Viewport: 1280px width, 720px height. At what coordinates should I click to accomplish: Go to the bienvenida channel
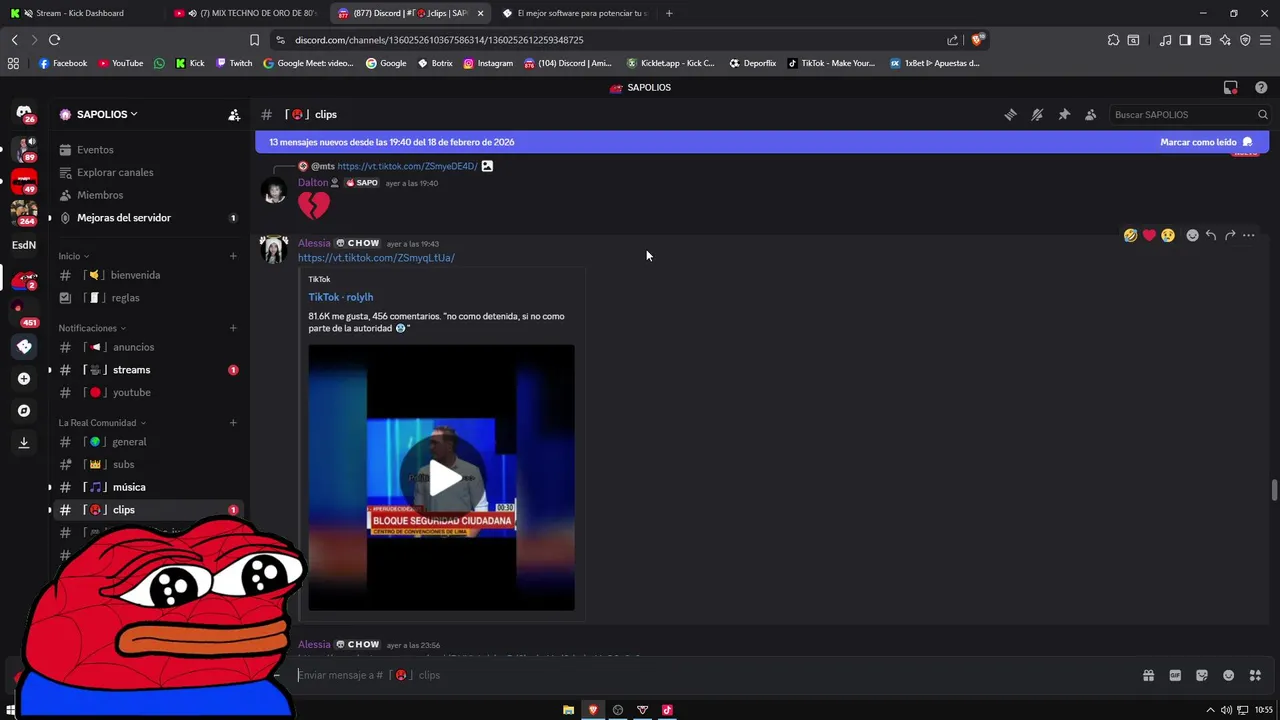pyautogui.click(x=148, y=275)
